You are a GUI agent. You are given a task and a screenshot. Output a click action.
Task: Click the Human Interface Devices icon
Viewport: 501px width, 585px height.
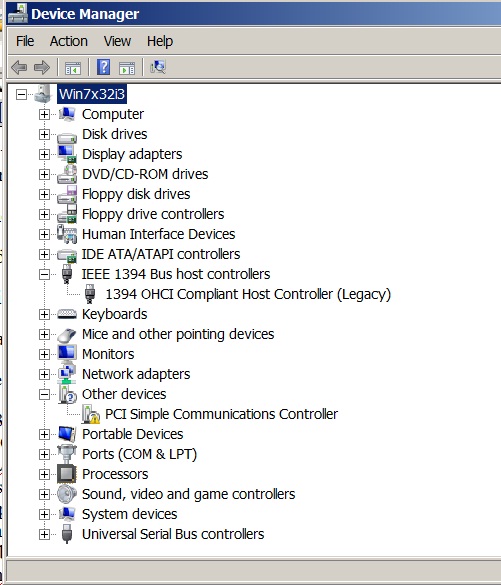pos(67,234)
